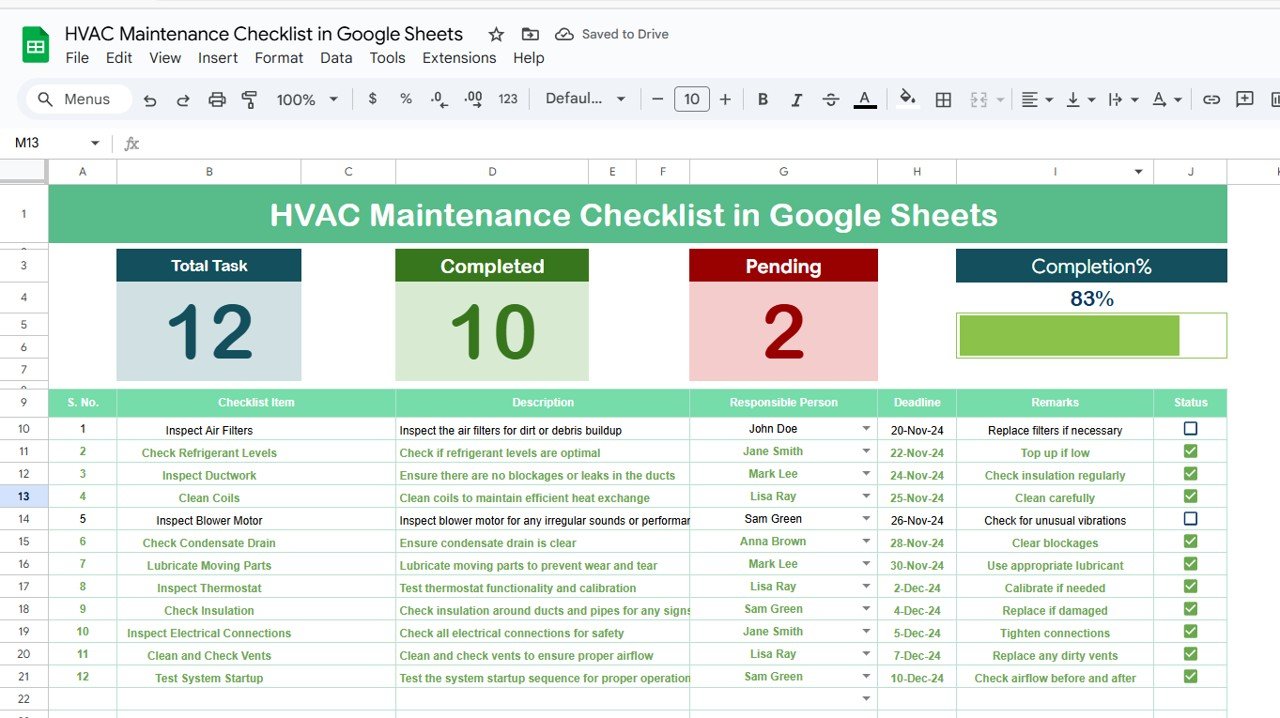The width and height of the screenshot is (1280, 718).
Task: Redo the last undone action
Action: [183, 99]
